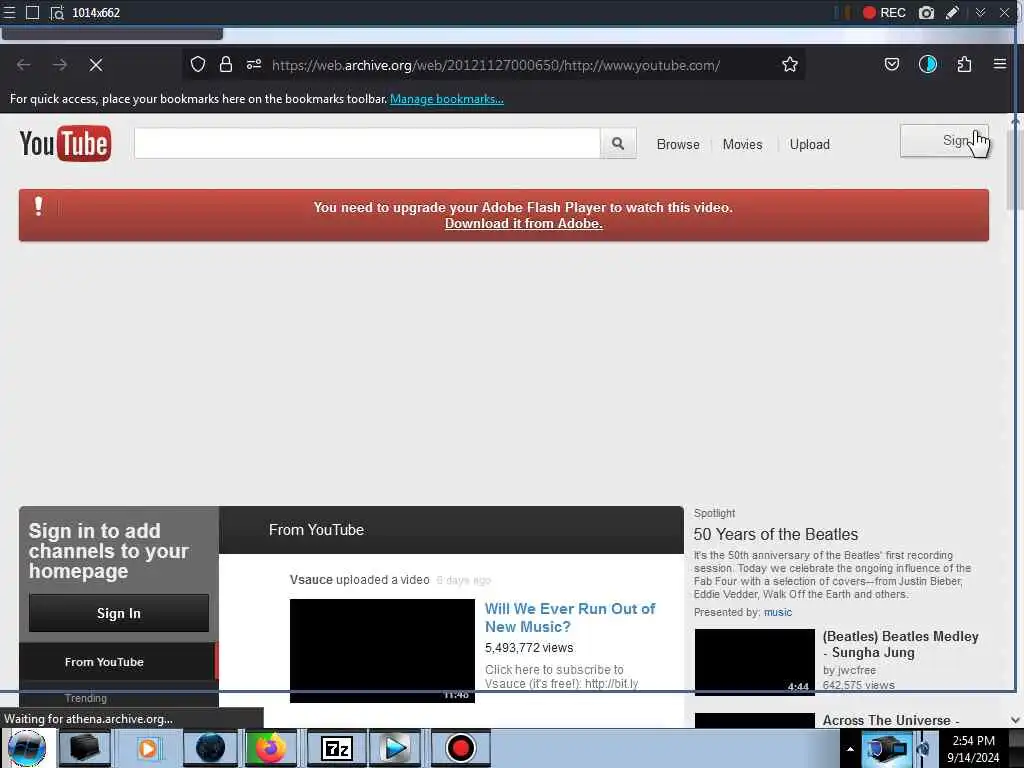Open Will We Ever Run Out of New Music?
Image resolution: width=1024 pixels, height=768 pixels.
click(569, 617)
